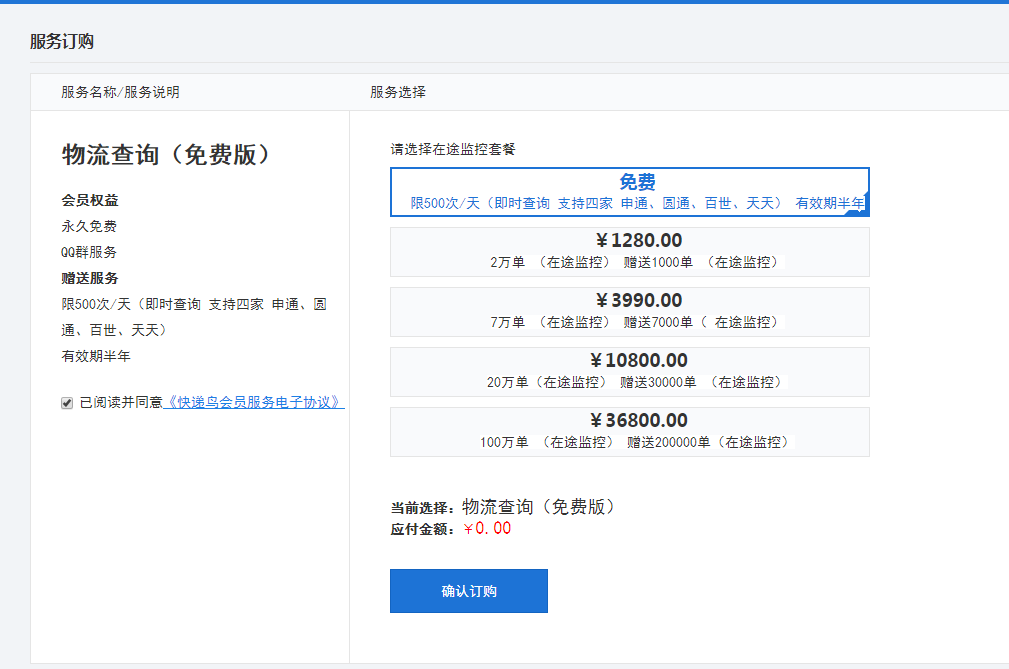
Task: Click the 已阅读并同意 label text
Action: [121, 403]
